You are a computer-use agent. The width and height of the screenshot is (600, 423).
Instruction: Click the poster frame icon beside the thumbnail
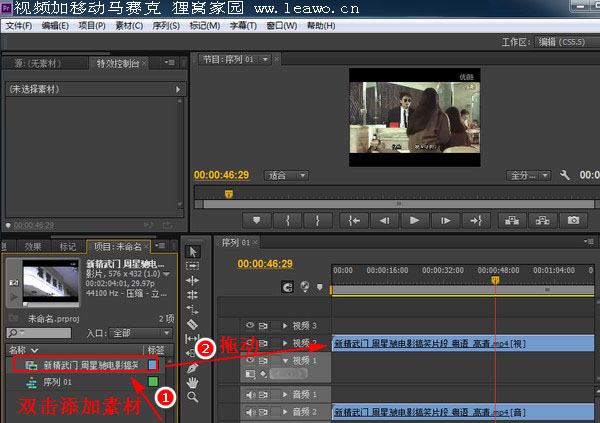click(14, 283)
